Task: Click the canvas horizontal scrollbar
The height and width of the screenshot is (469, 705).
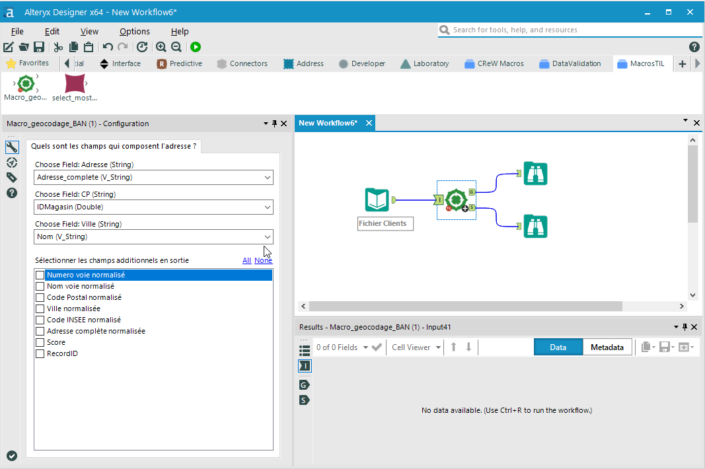Action: tap(465, 306)
